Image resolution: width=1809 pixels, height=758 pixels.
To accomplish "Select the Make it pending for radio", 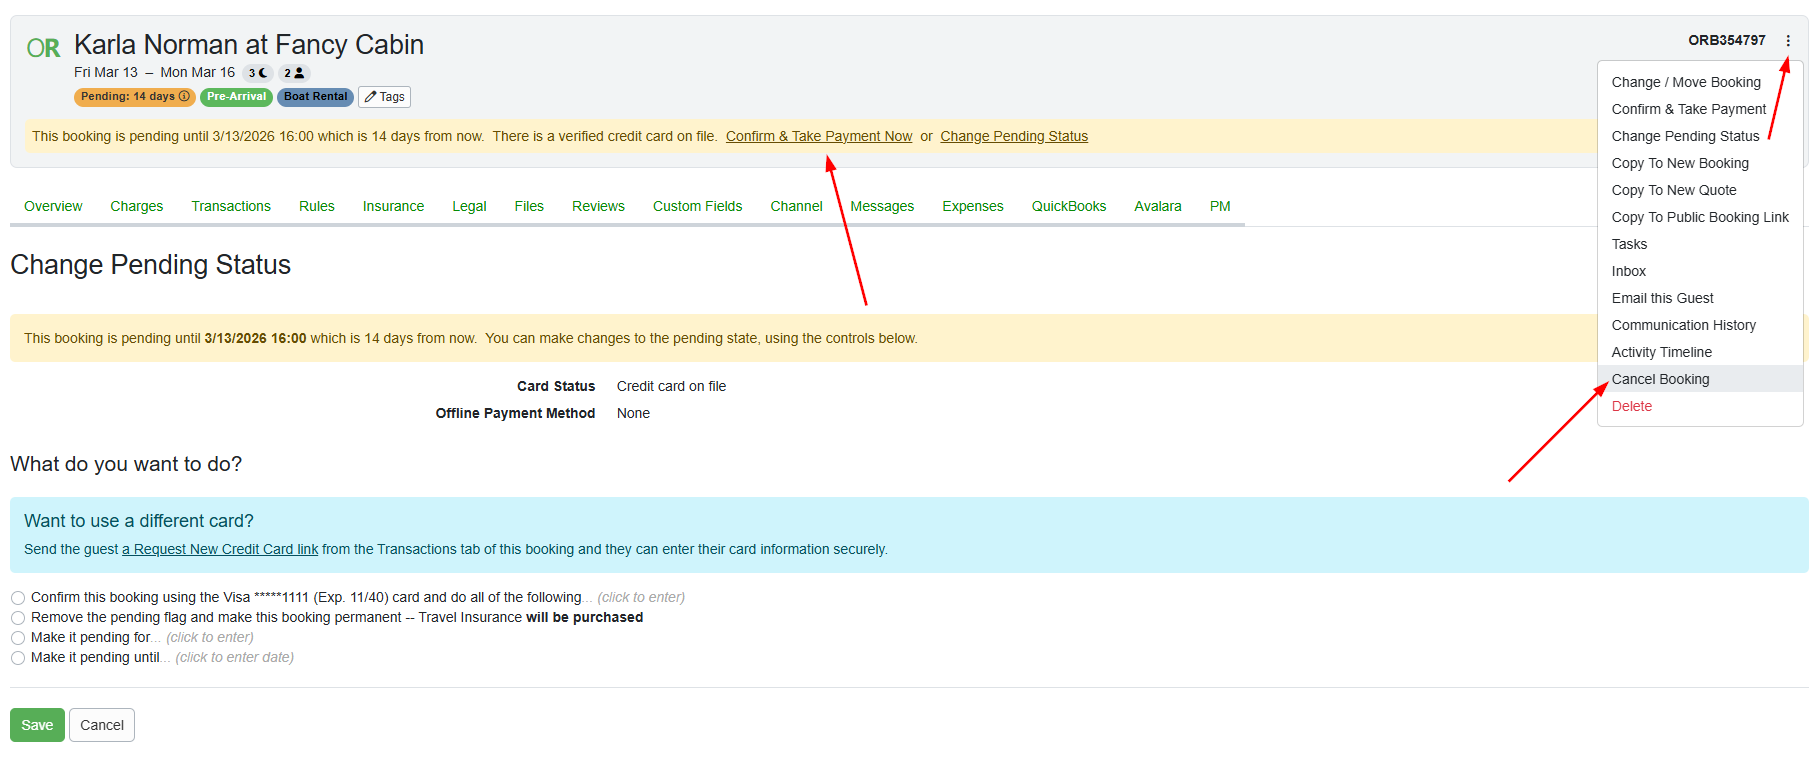I will (18, 638).
